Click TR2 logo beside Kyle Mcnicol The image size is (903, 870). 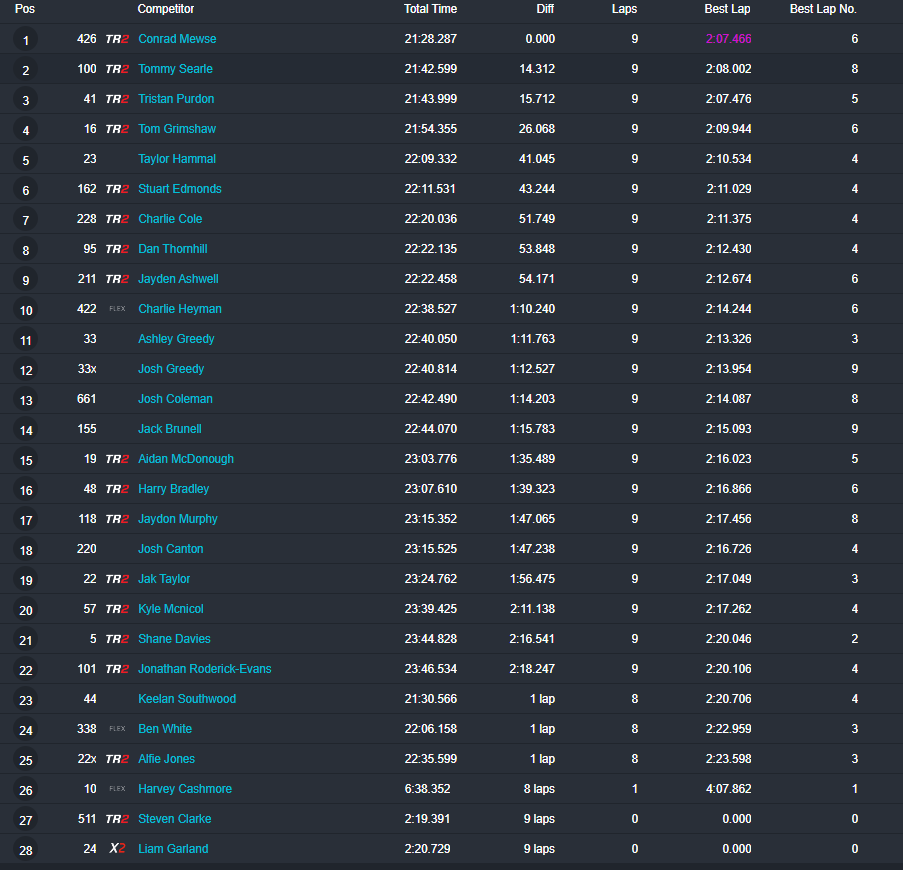pos(117,609)
